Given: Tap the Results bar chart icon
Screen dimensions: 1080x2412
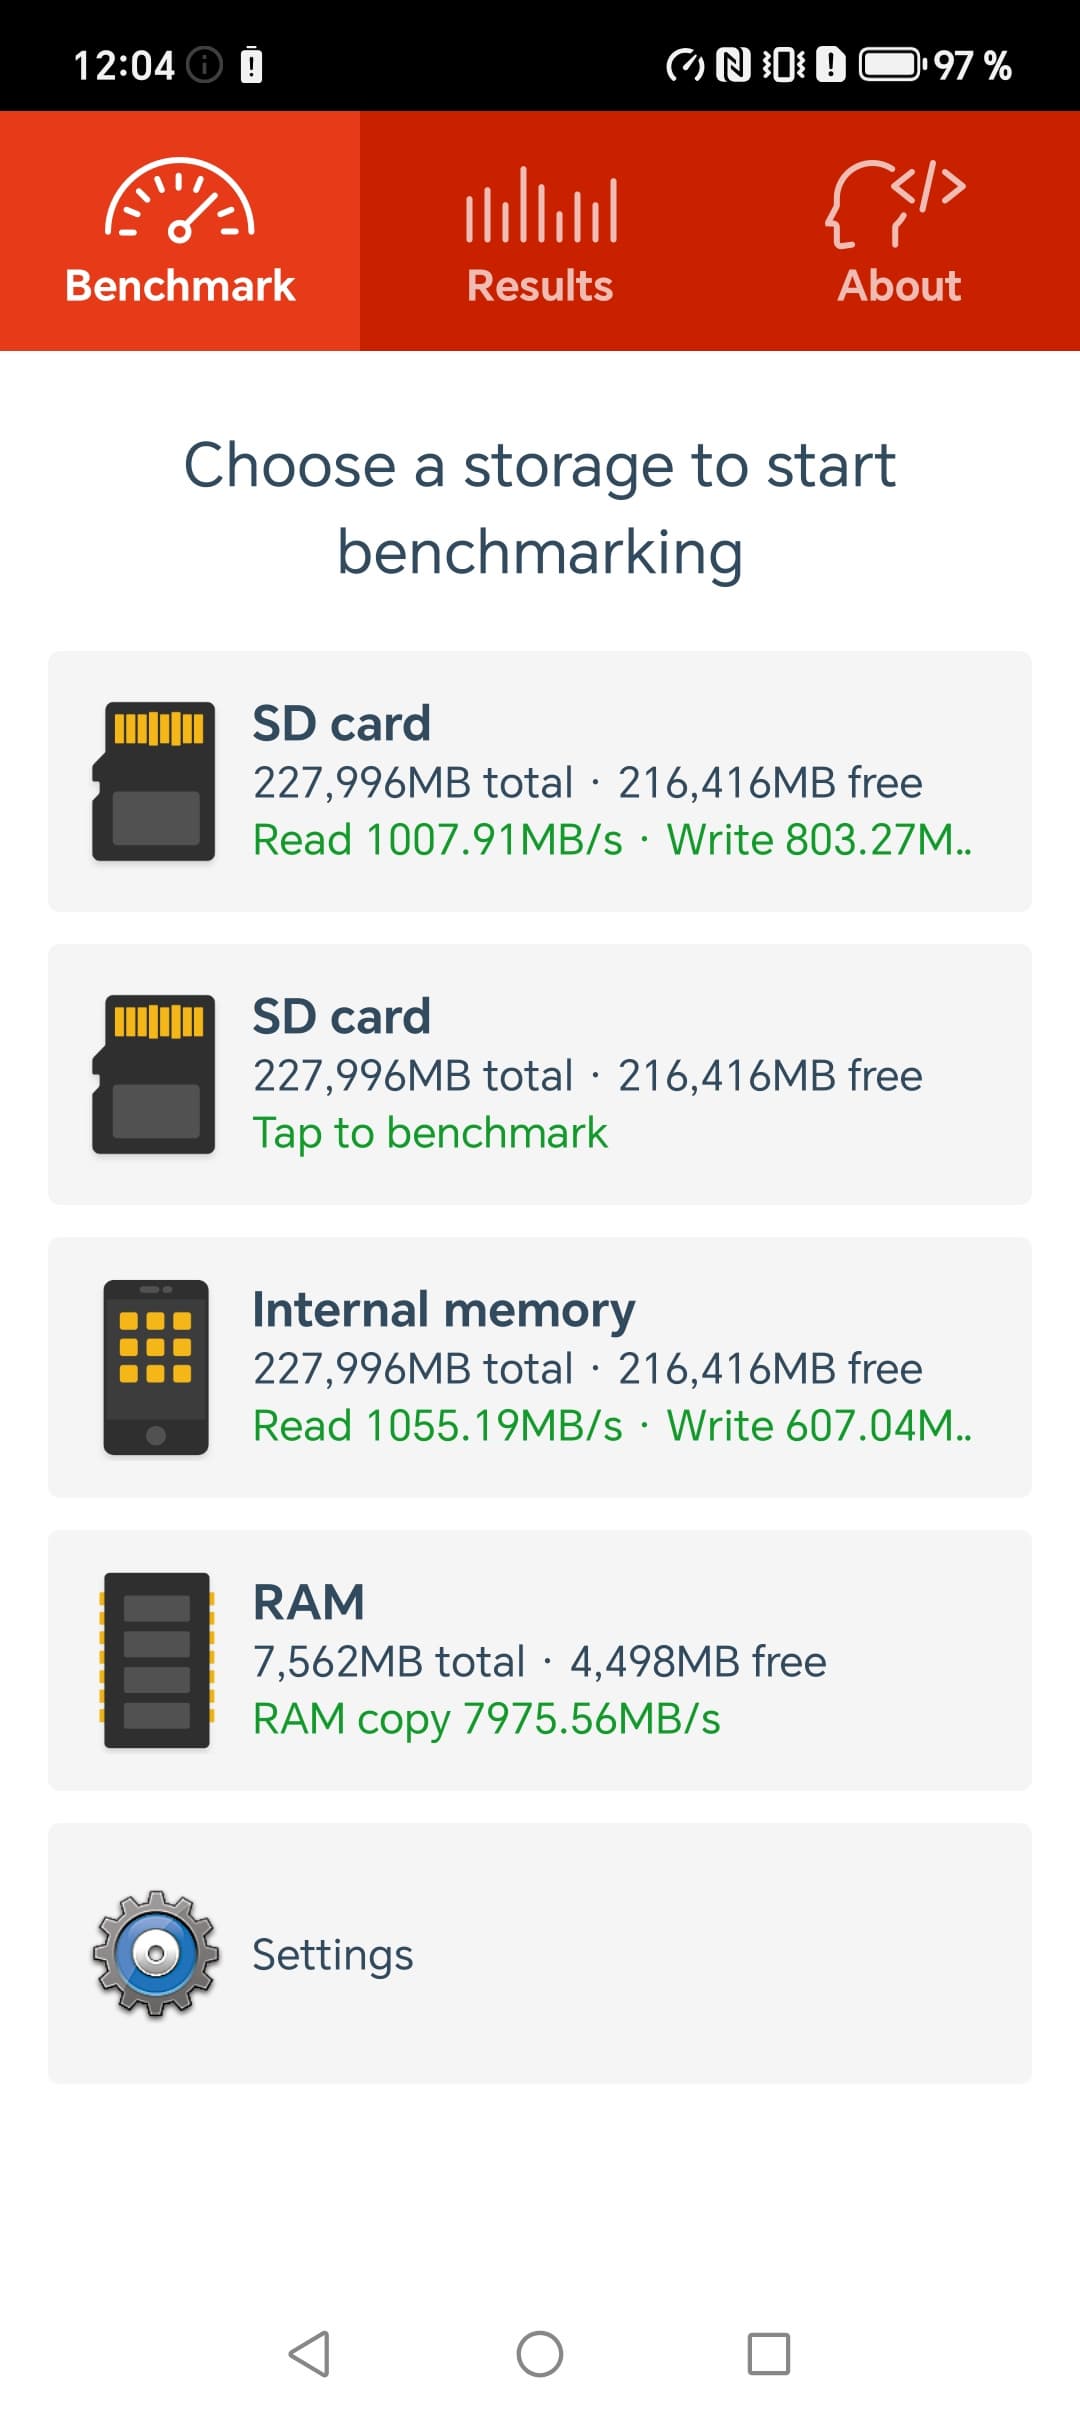Looking at the screenshot, I should point(540,206).
